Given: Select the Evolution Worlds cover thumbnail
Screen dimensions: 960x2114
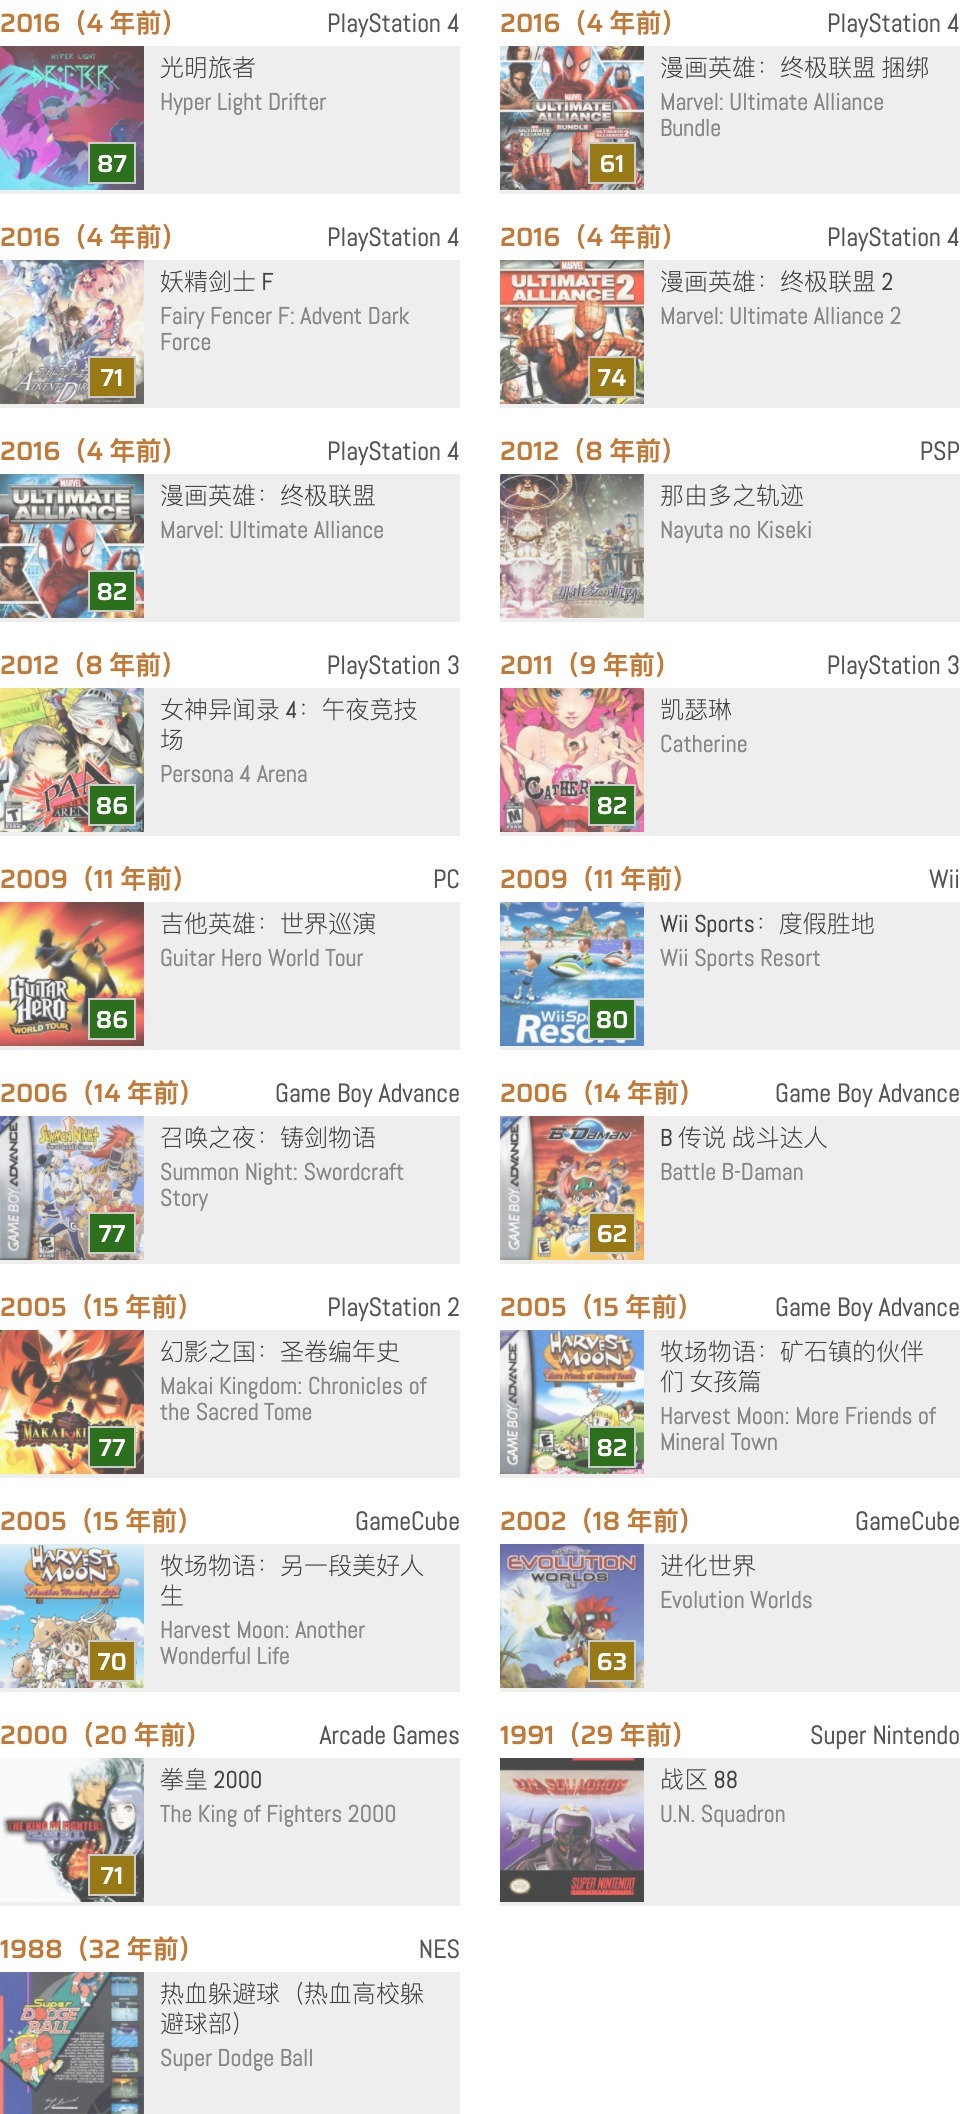Looking at the screenshot, I should click(572, 1616).
